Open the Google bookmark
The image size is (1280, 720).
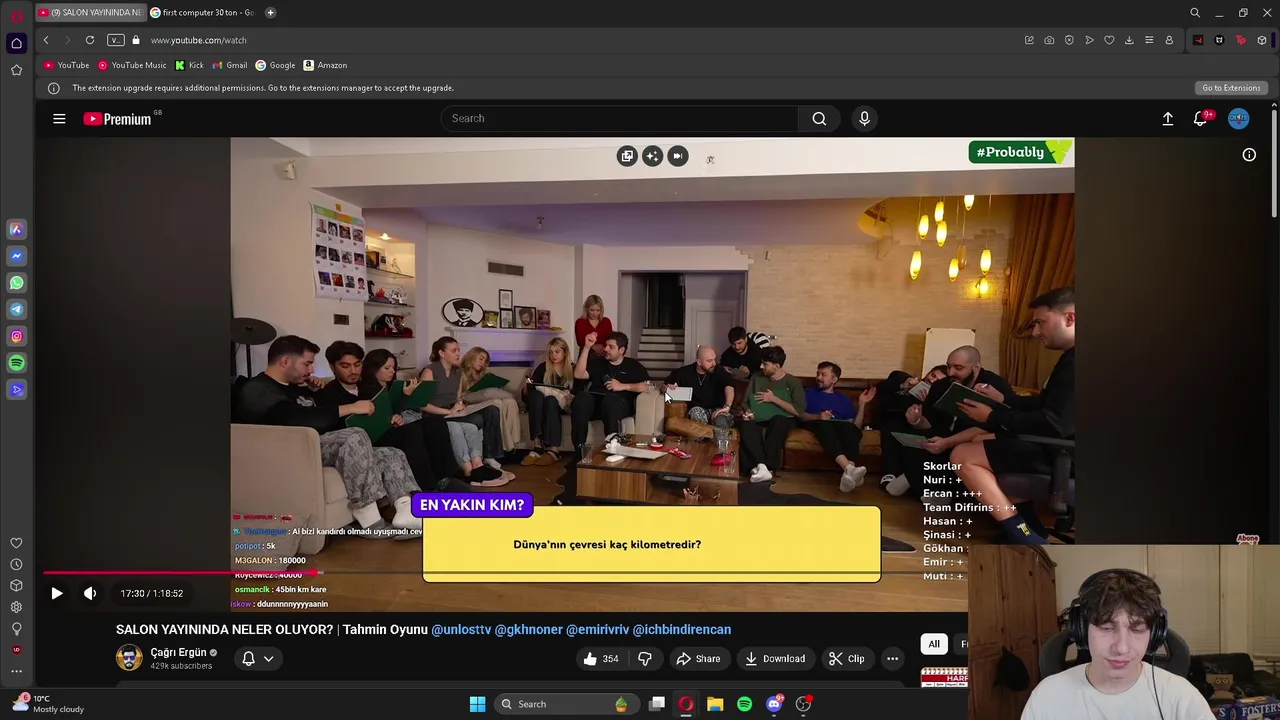pyautogui.click(x=275, y=65)
